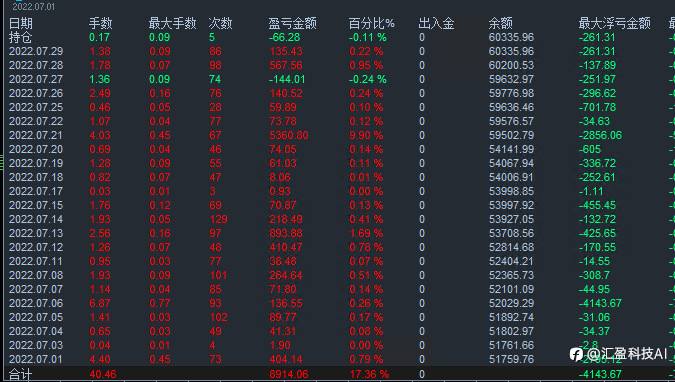This screenshot has width=675, height=382.
Task: Click the 余额 column header
Action: [500, 23]
